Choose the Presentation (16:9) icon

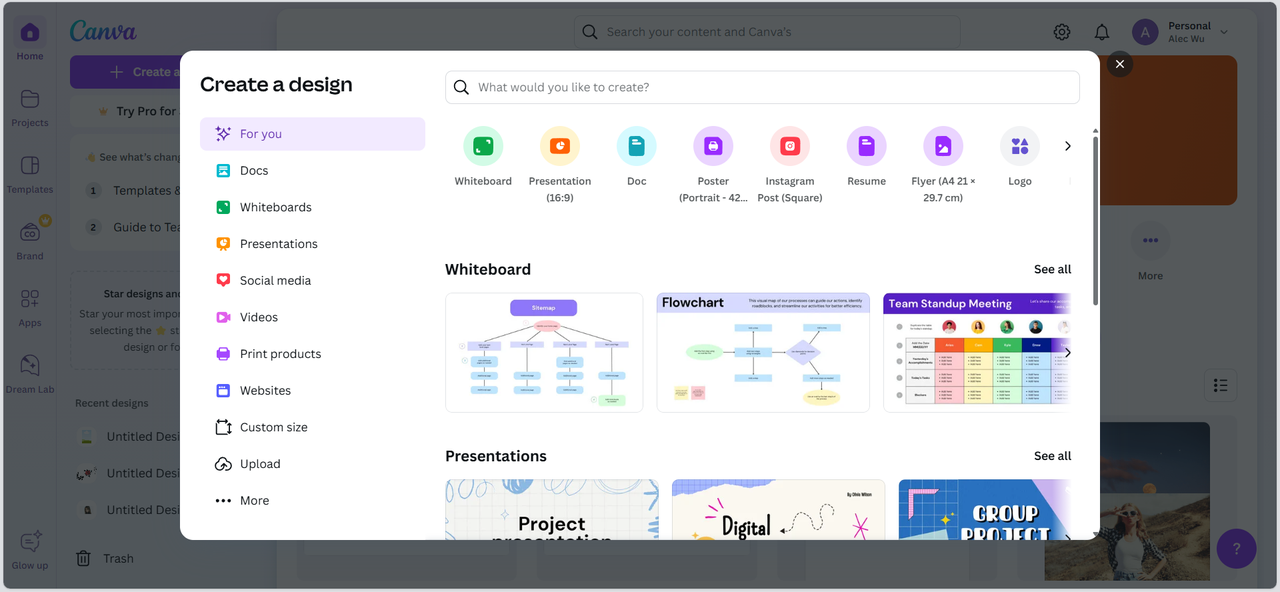560,146
